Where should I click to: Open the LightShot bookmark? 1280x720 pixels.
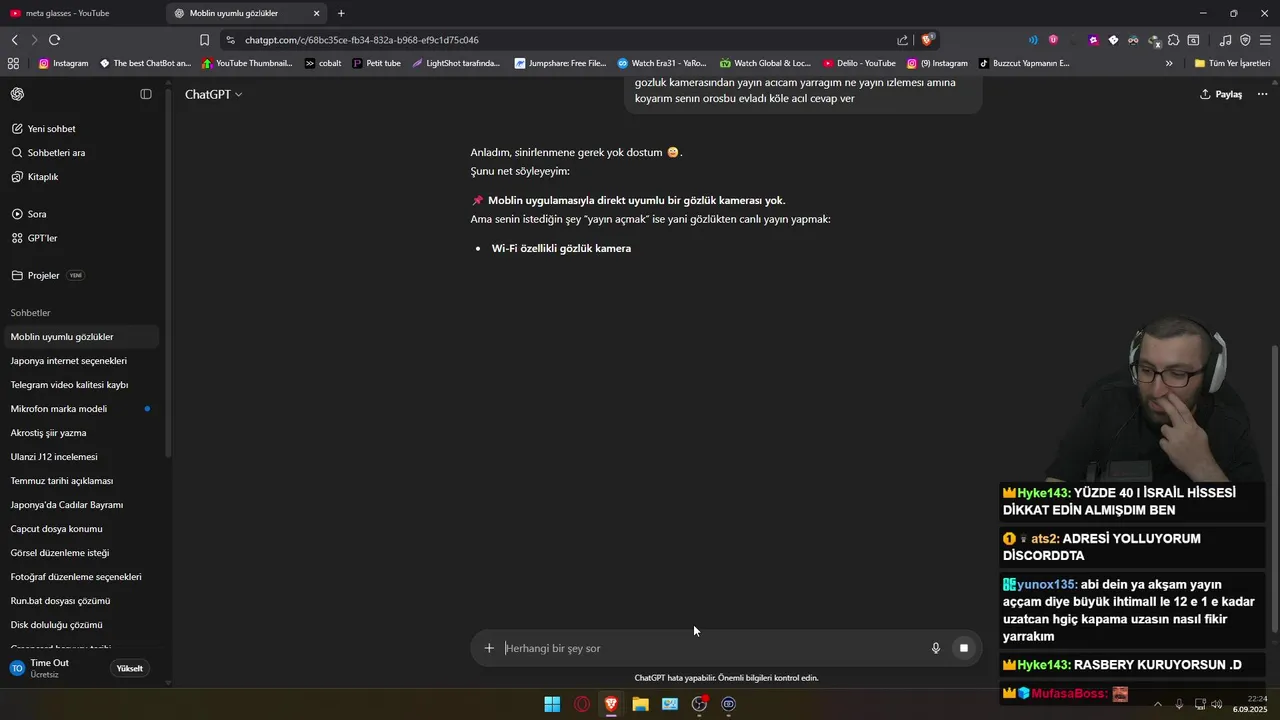click(456, 63)
